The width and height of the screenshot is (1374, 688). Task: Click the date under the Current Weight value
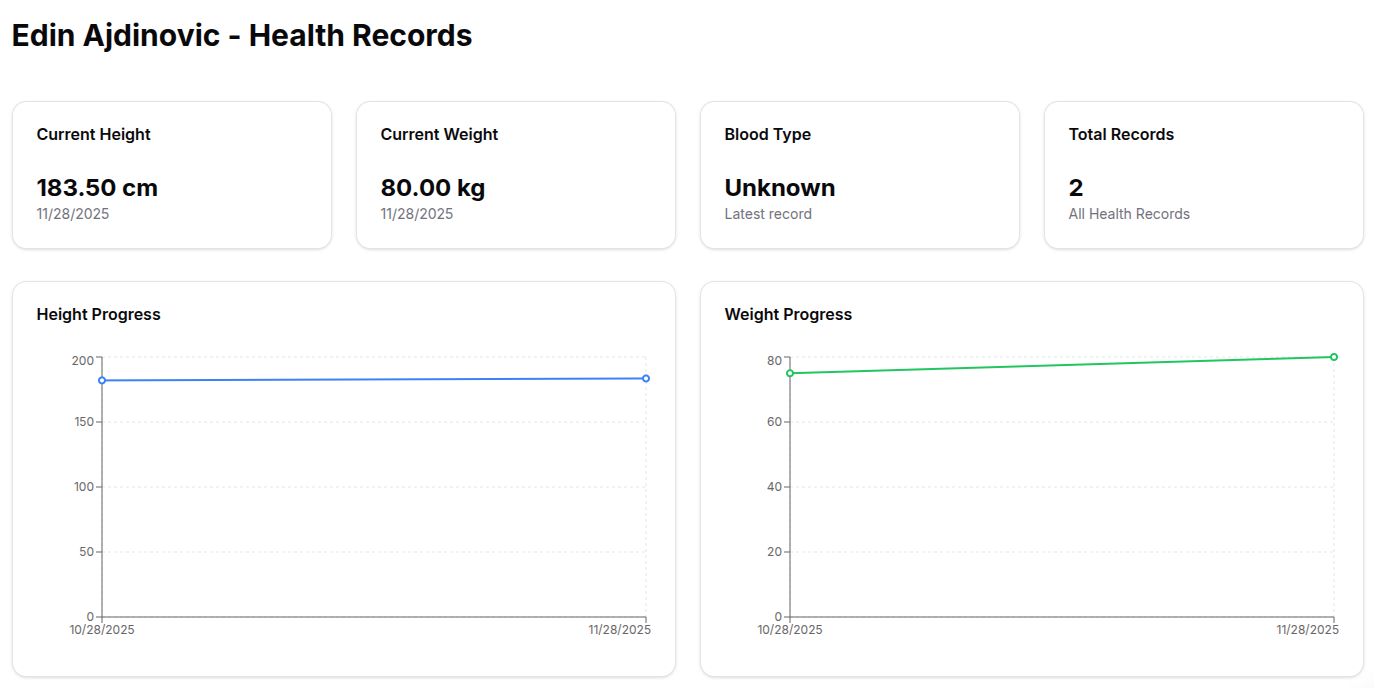pos(417,214)
